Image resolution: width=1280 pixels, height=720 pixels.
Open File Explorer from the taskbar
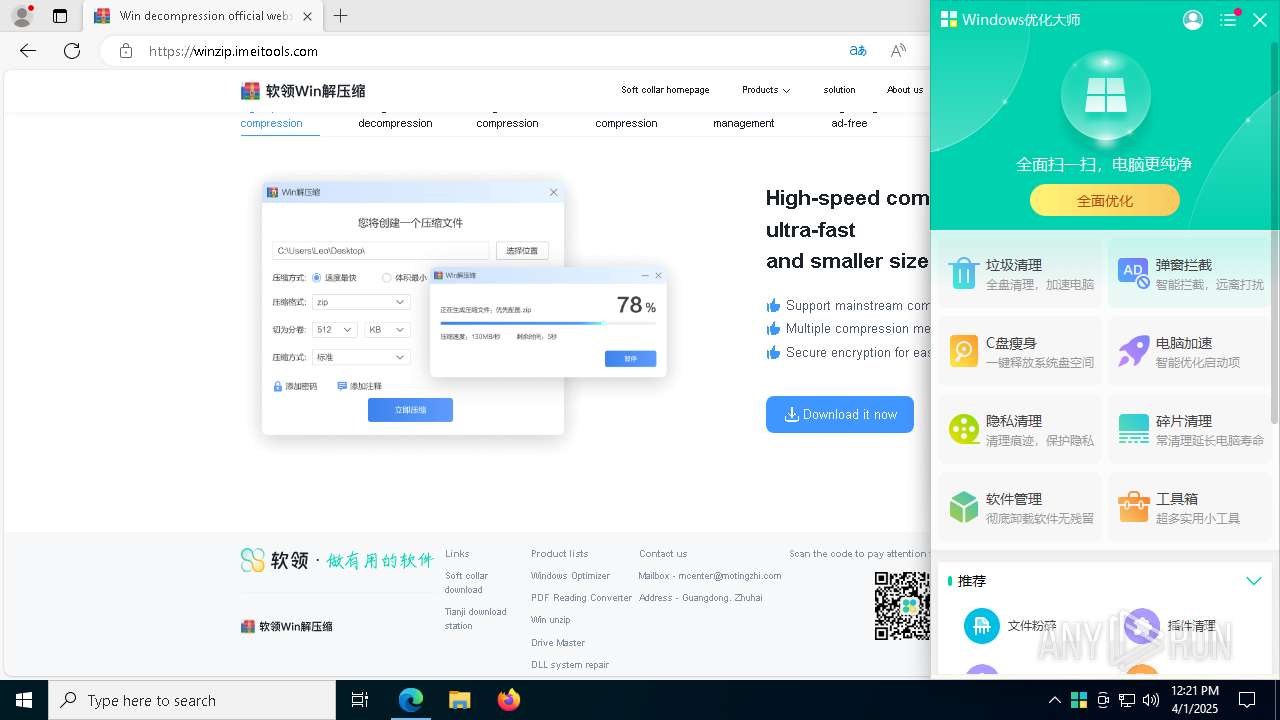(459, 700)
